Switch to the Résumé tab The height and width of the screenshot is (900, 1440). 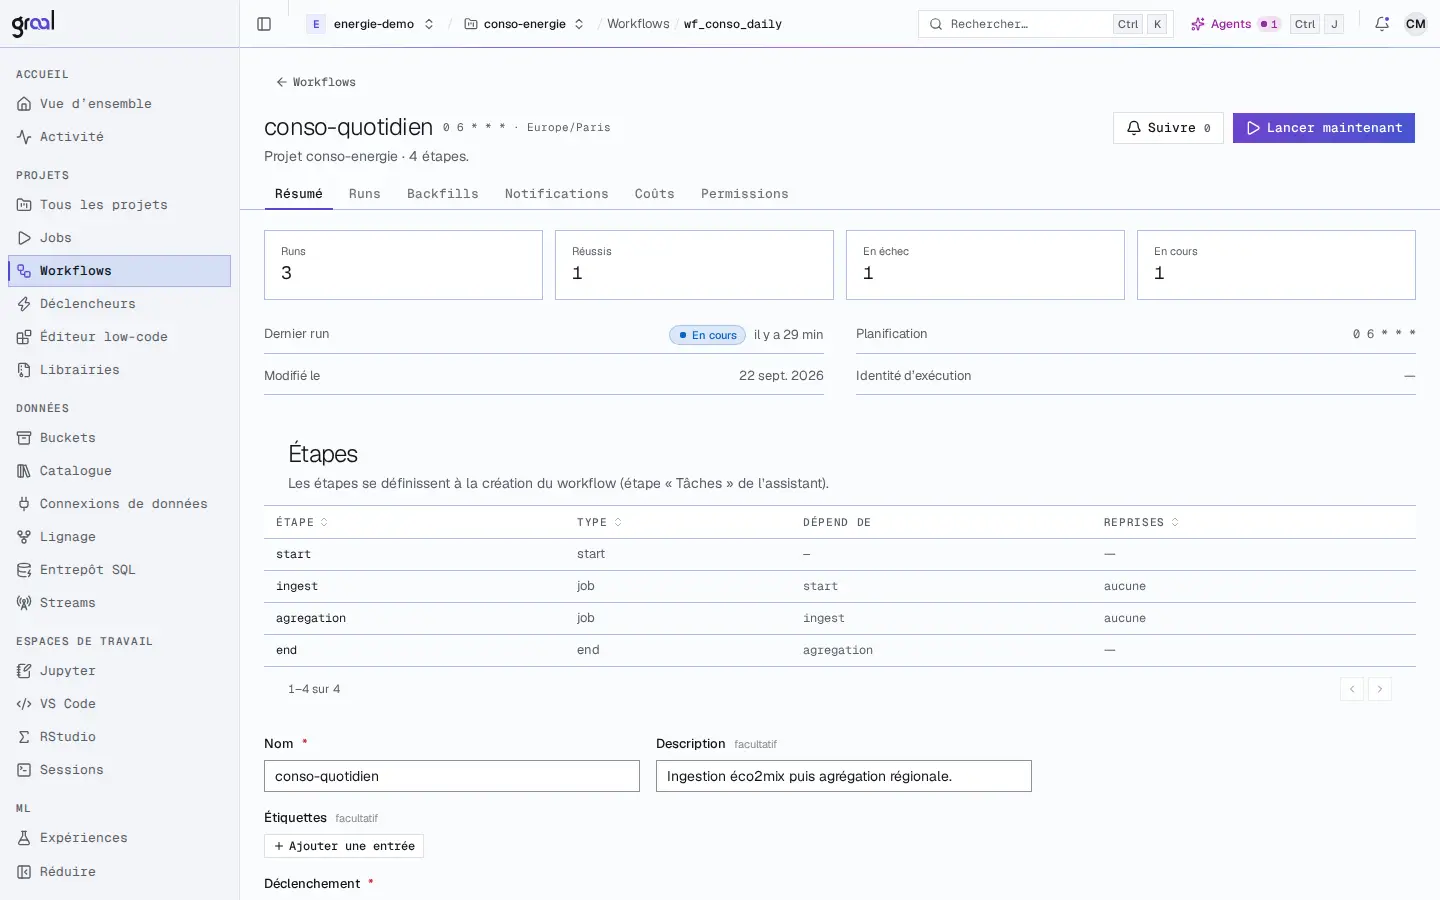(299, 194)
